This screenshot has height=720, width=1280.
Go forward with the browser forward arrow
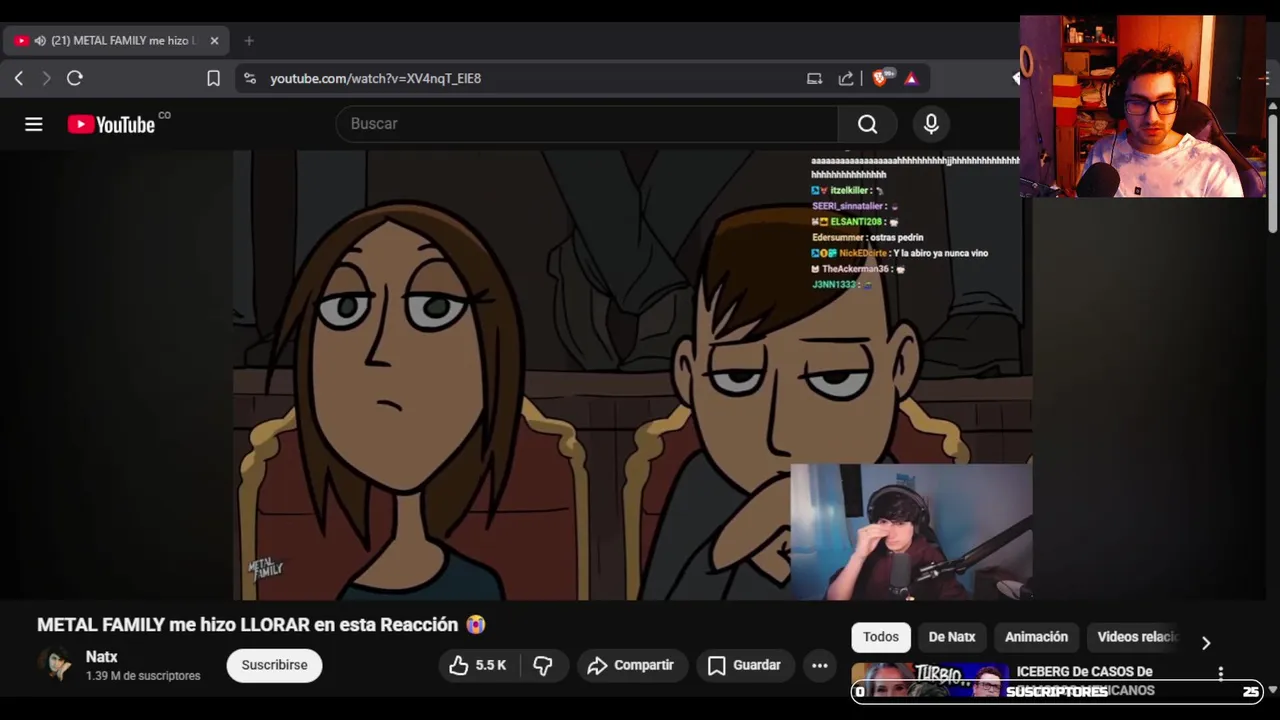coord(46,78)
